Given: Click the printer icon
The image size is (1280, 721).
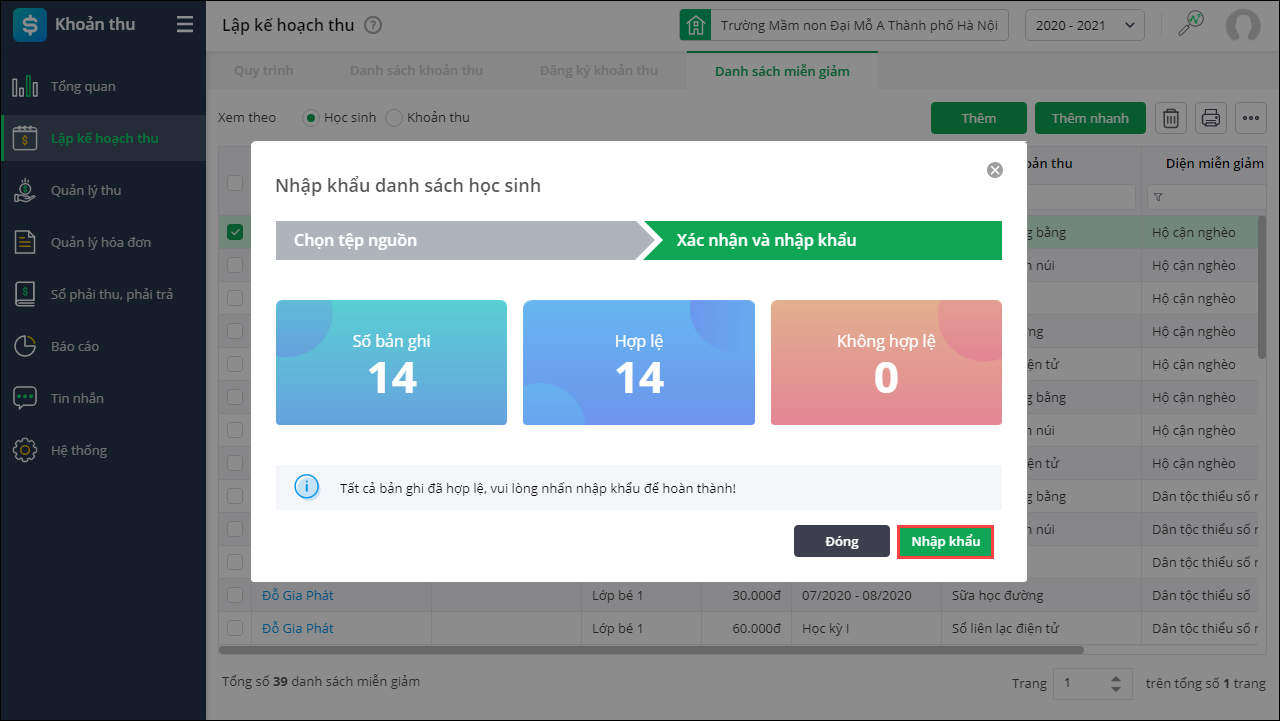Looking at the screenshot, I should (x=1211, y=118).
